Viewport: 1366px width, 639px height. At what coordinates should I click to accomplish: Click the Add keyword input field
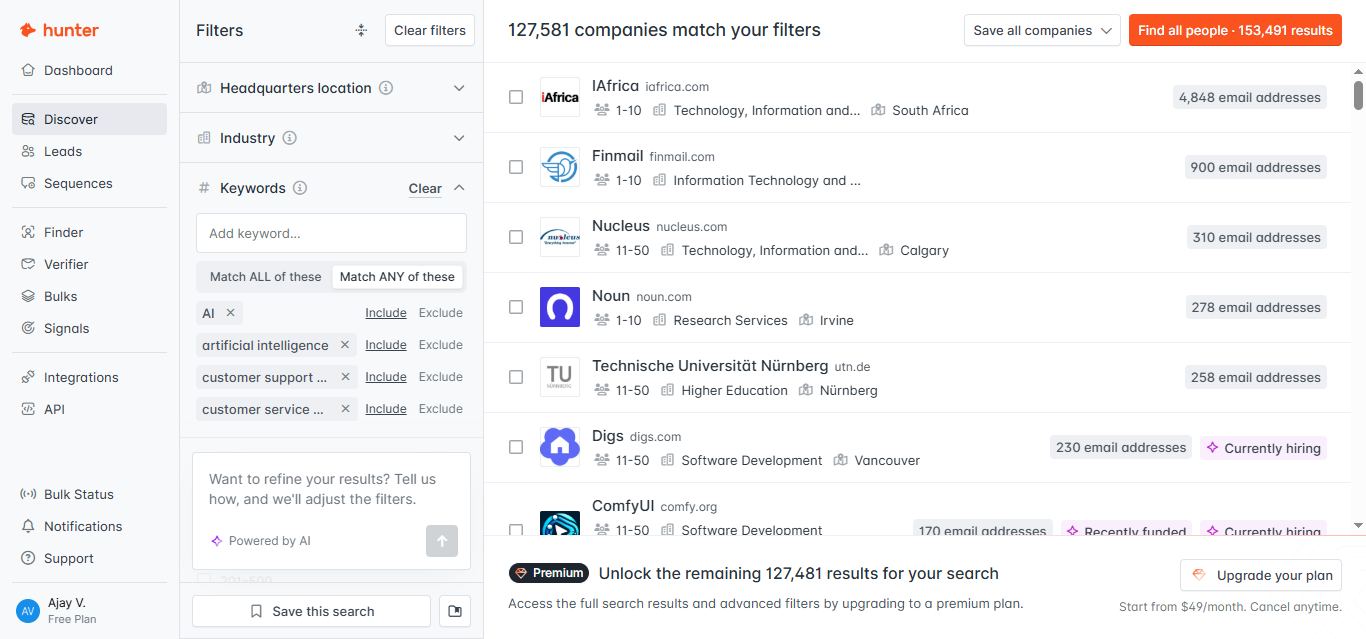click(x=331, y=233)
